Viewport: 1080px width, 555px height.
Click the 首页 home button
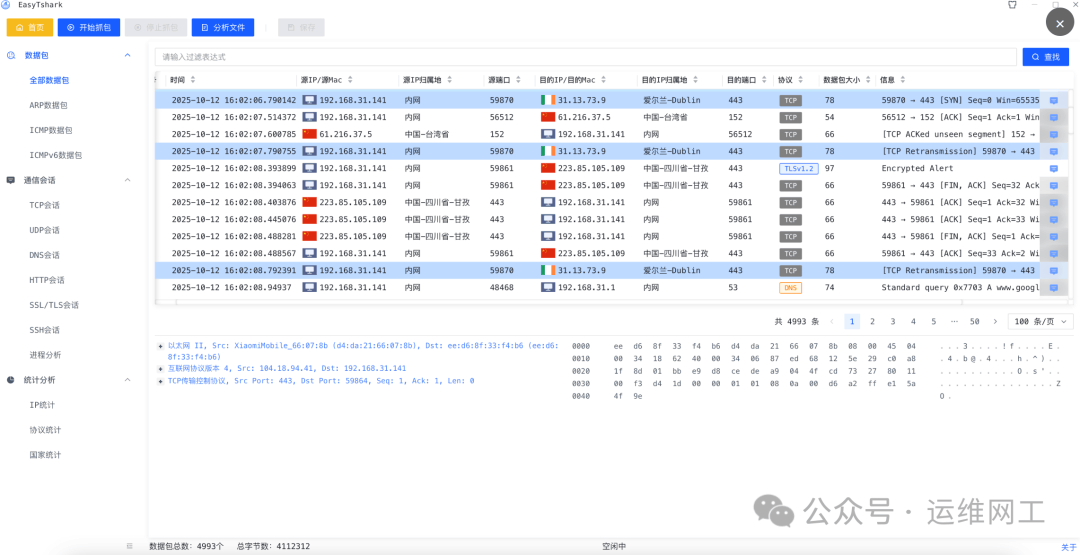point(29,28)
